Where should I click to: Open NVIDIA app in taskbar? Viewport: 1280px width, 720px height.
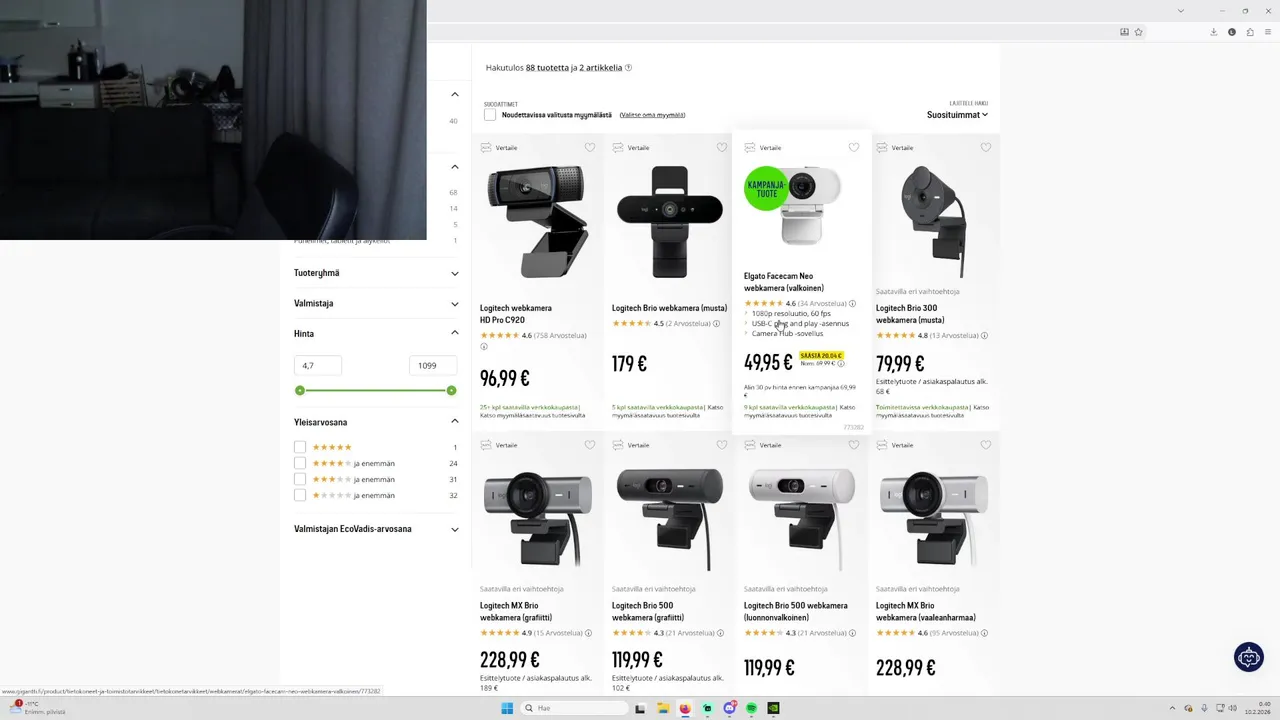coord(773,708)
